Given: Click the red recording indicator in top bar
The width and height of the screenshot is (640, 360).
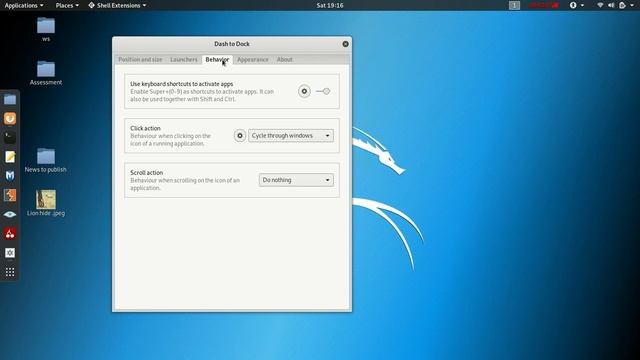Looking at the screenshot, I should click(x=543, y=5).
